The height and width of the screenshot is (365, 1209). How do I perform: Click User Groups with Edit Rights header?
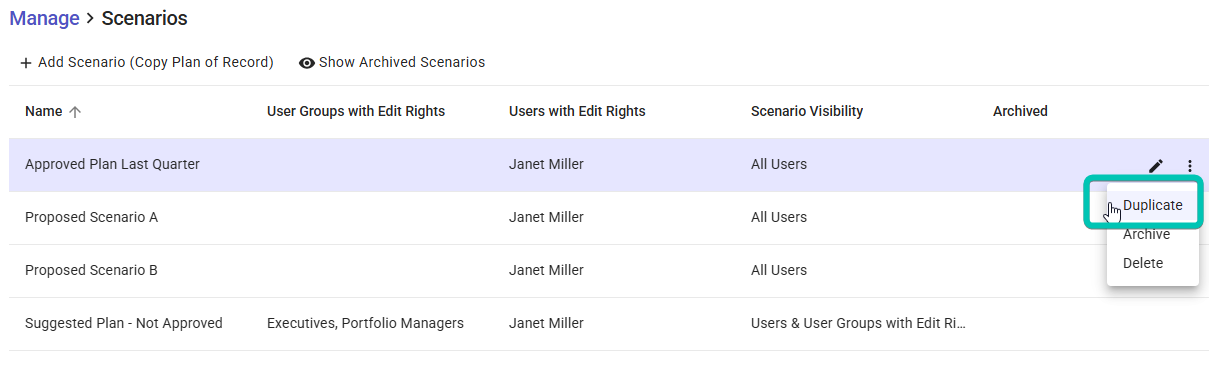356,112
